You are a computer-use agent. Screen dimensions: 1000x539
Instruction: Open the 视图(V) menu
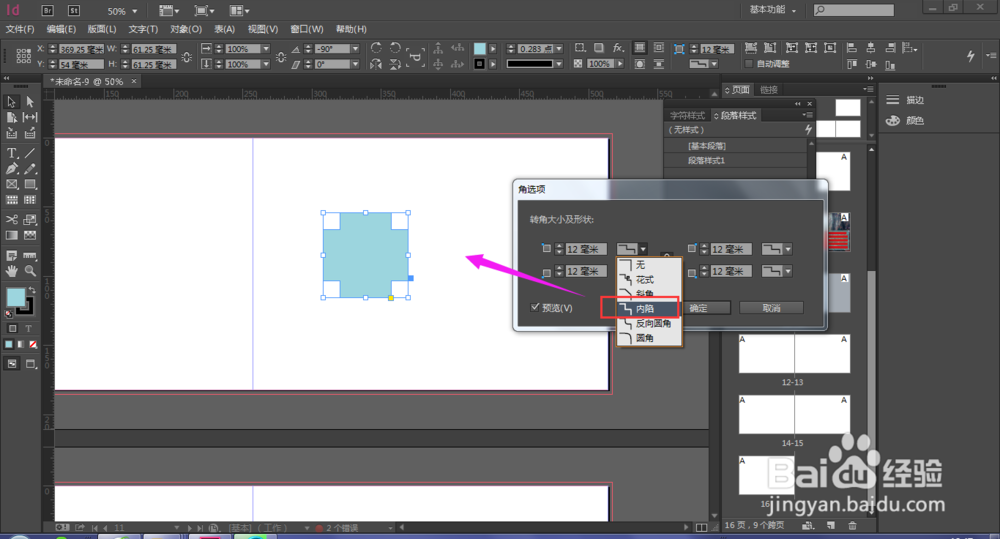click(x=263, y=29)
